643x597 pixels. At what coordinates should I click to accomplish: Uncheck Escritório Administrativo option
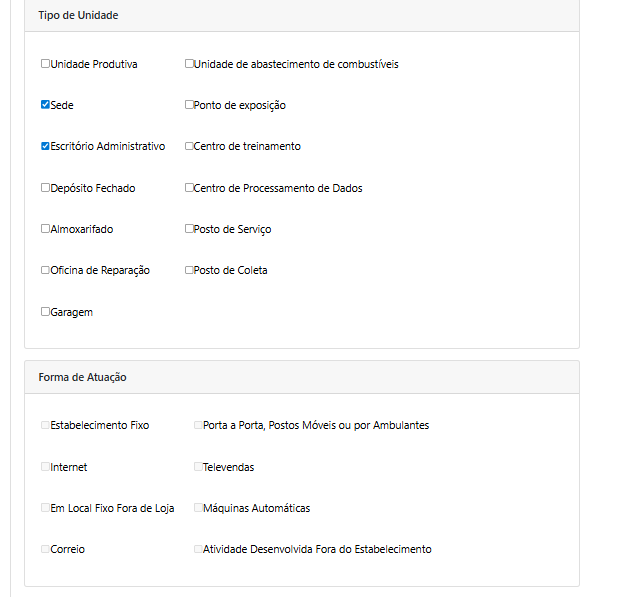[45, 146]
